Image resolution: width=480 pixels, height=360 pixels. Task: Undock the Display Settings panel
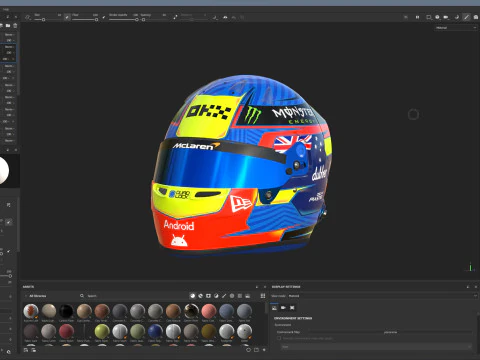(x=468, y=287)
